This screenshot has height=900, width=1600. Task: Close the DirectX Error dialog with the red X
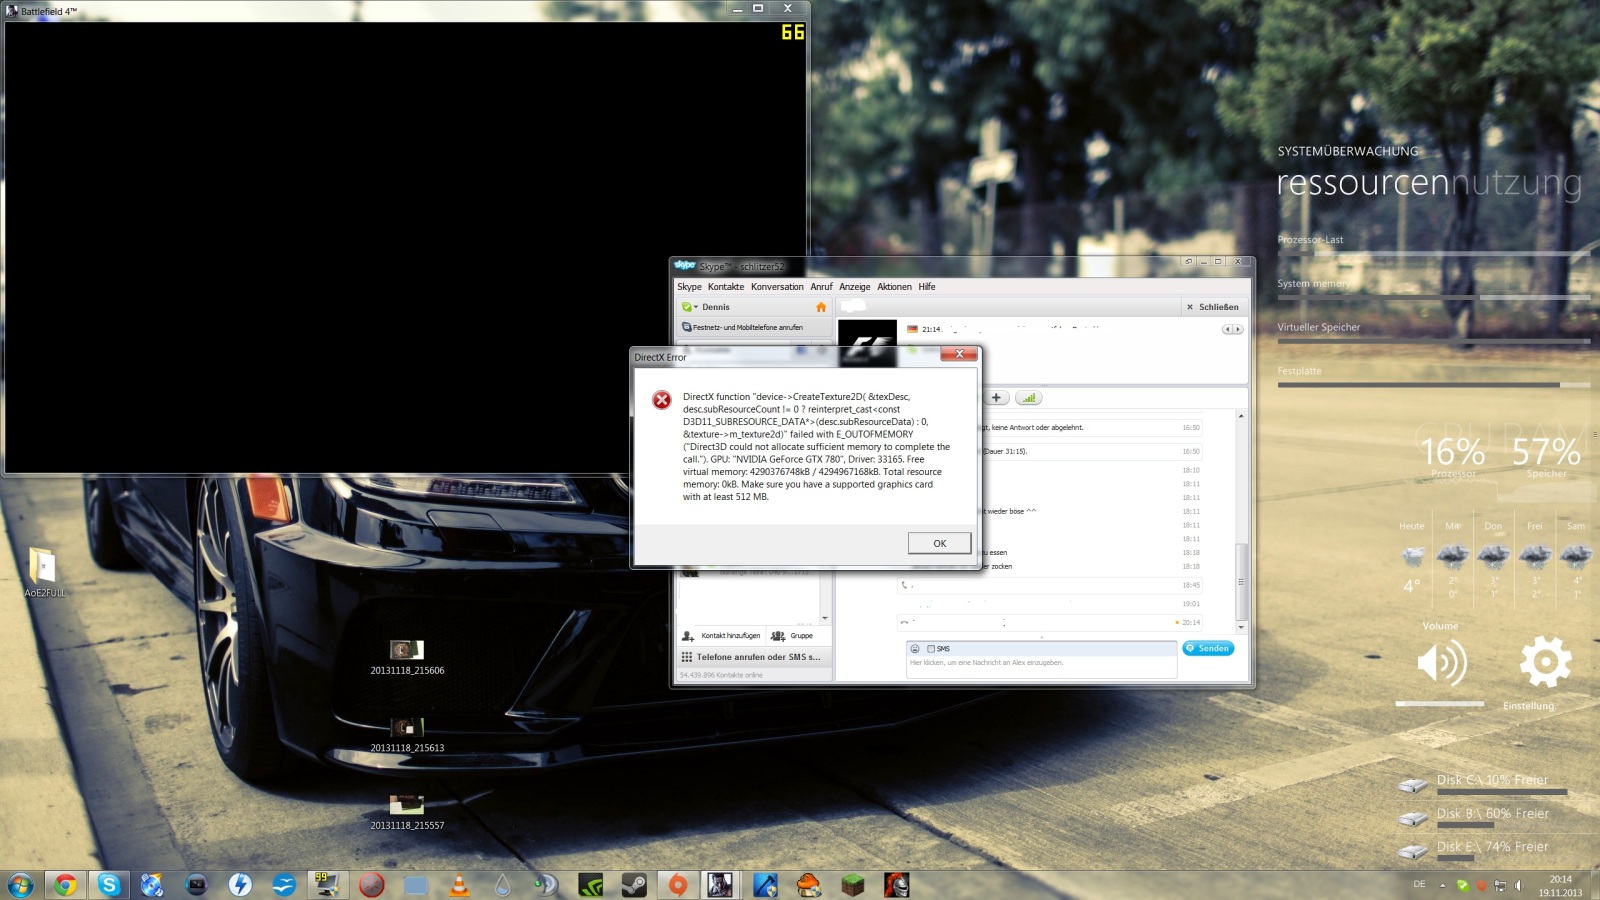959,354
